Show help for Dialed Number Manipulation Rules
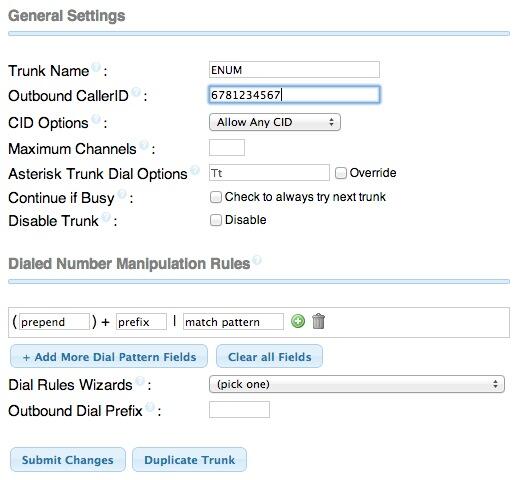This screenshot has width=523, height=480. 257,260
